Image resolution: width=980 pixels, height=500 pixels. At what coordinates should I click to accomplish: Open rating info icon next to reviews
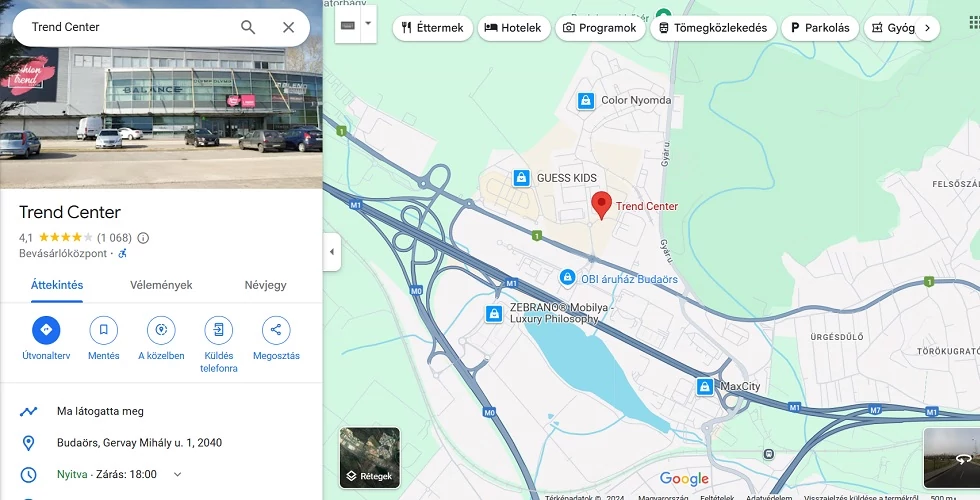[x=143, y=238]
